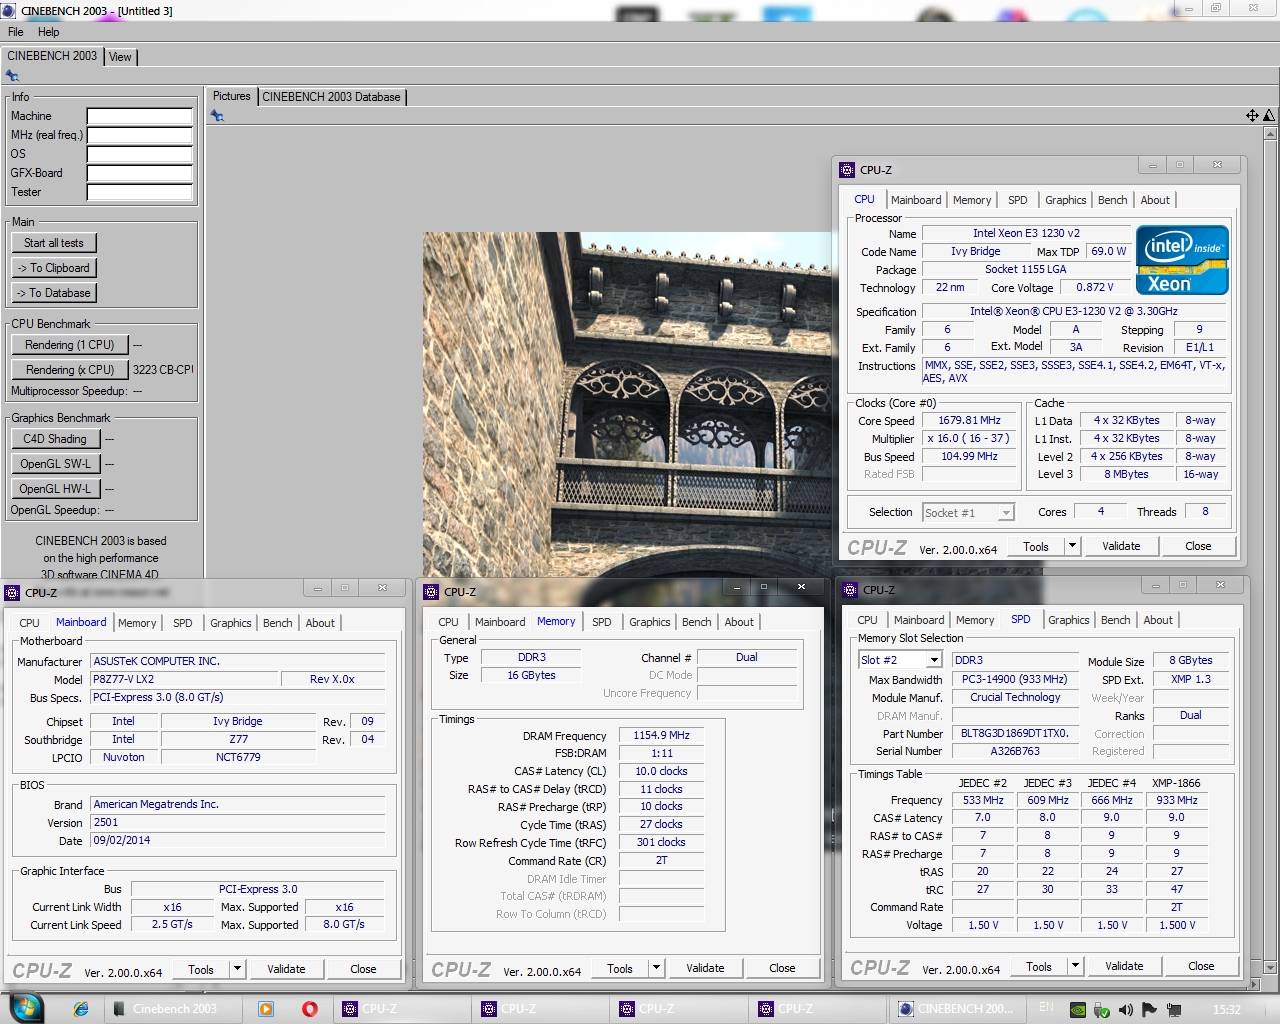The image size is (1280, 1024).
Task: Click the scrollbar up arrow in Pictures panel
Action: (1270, 132)
